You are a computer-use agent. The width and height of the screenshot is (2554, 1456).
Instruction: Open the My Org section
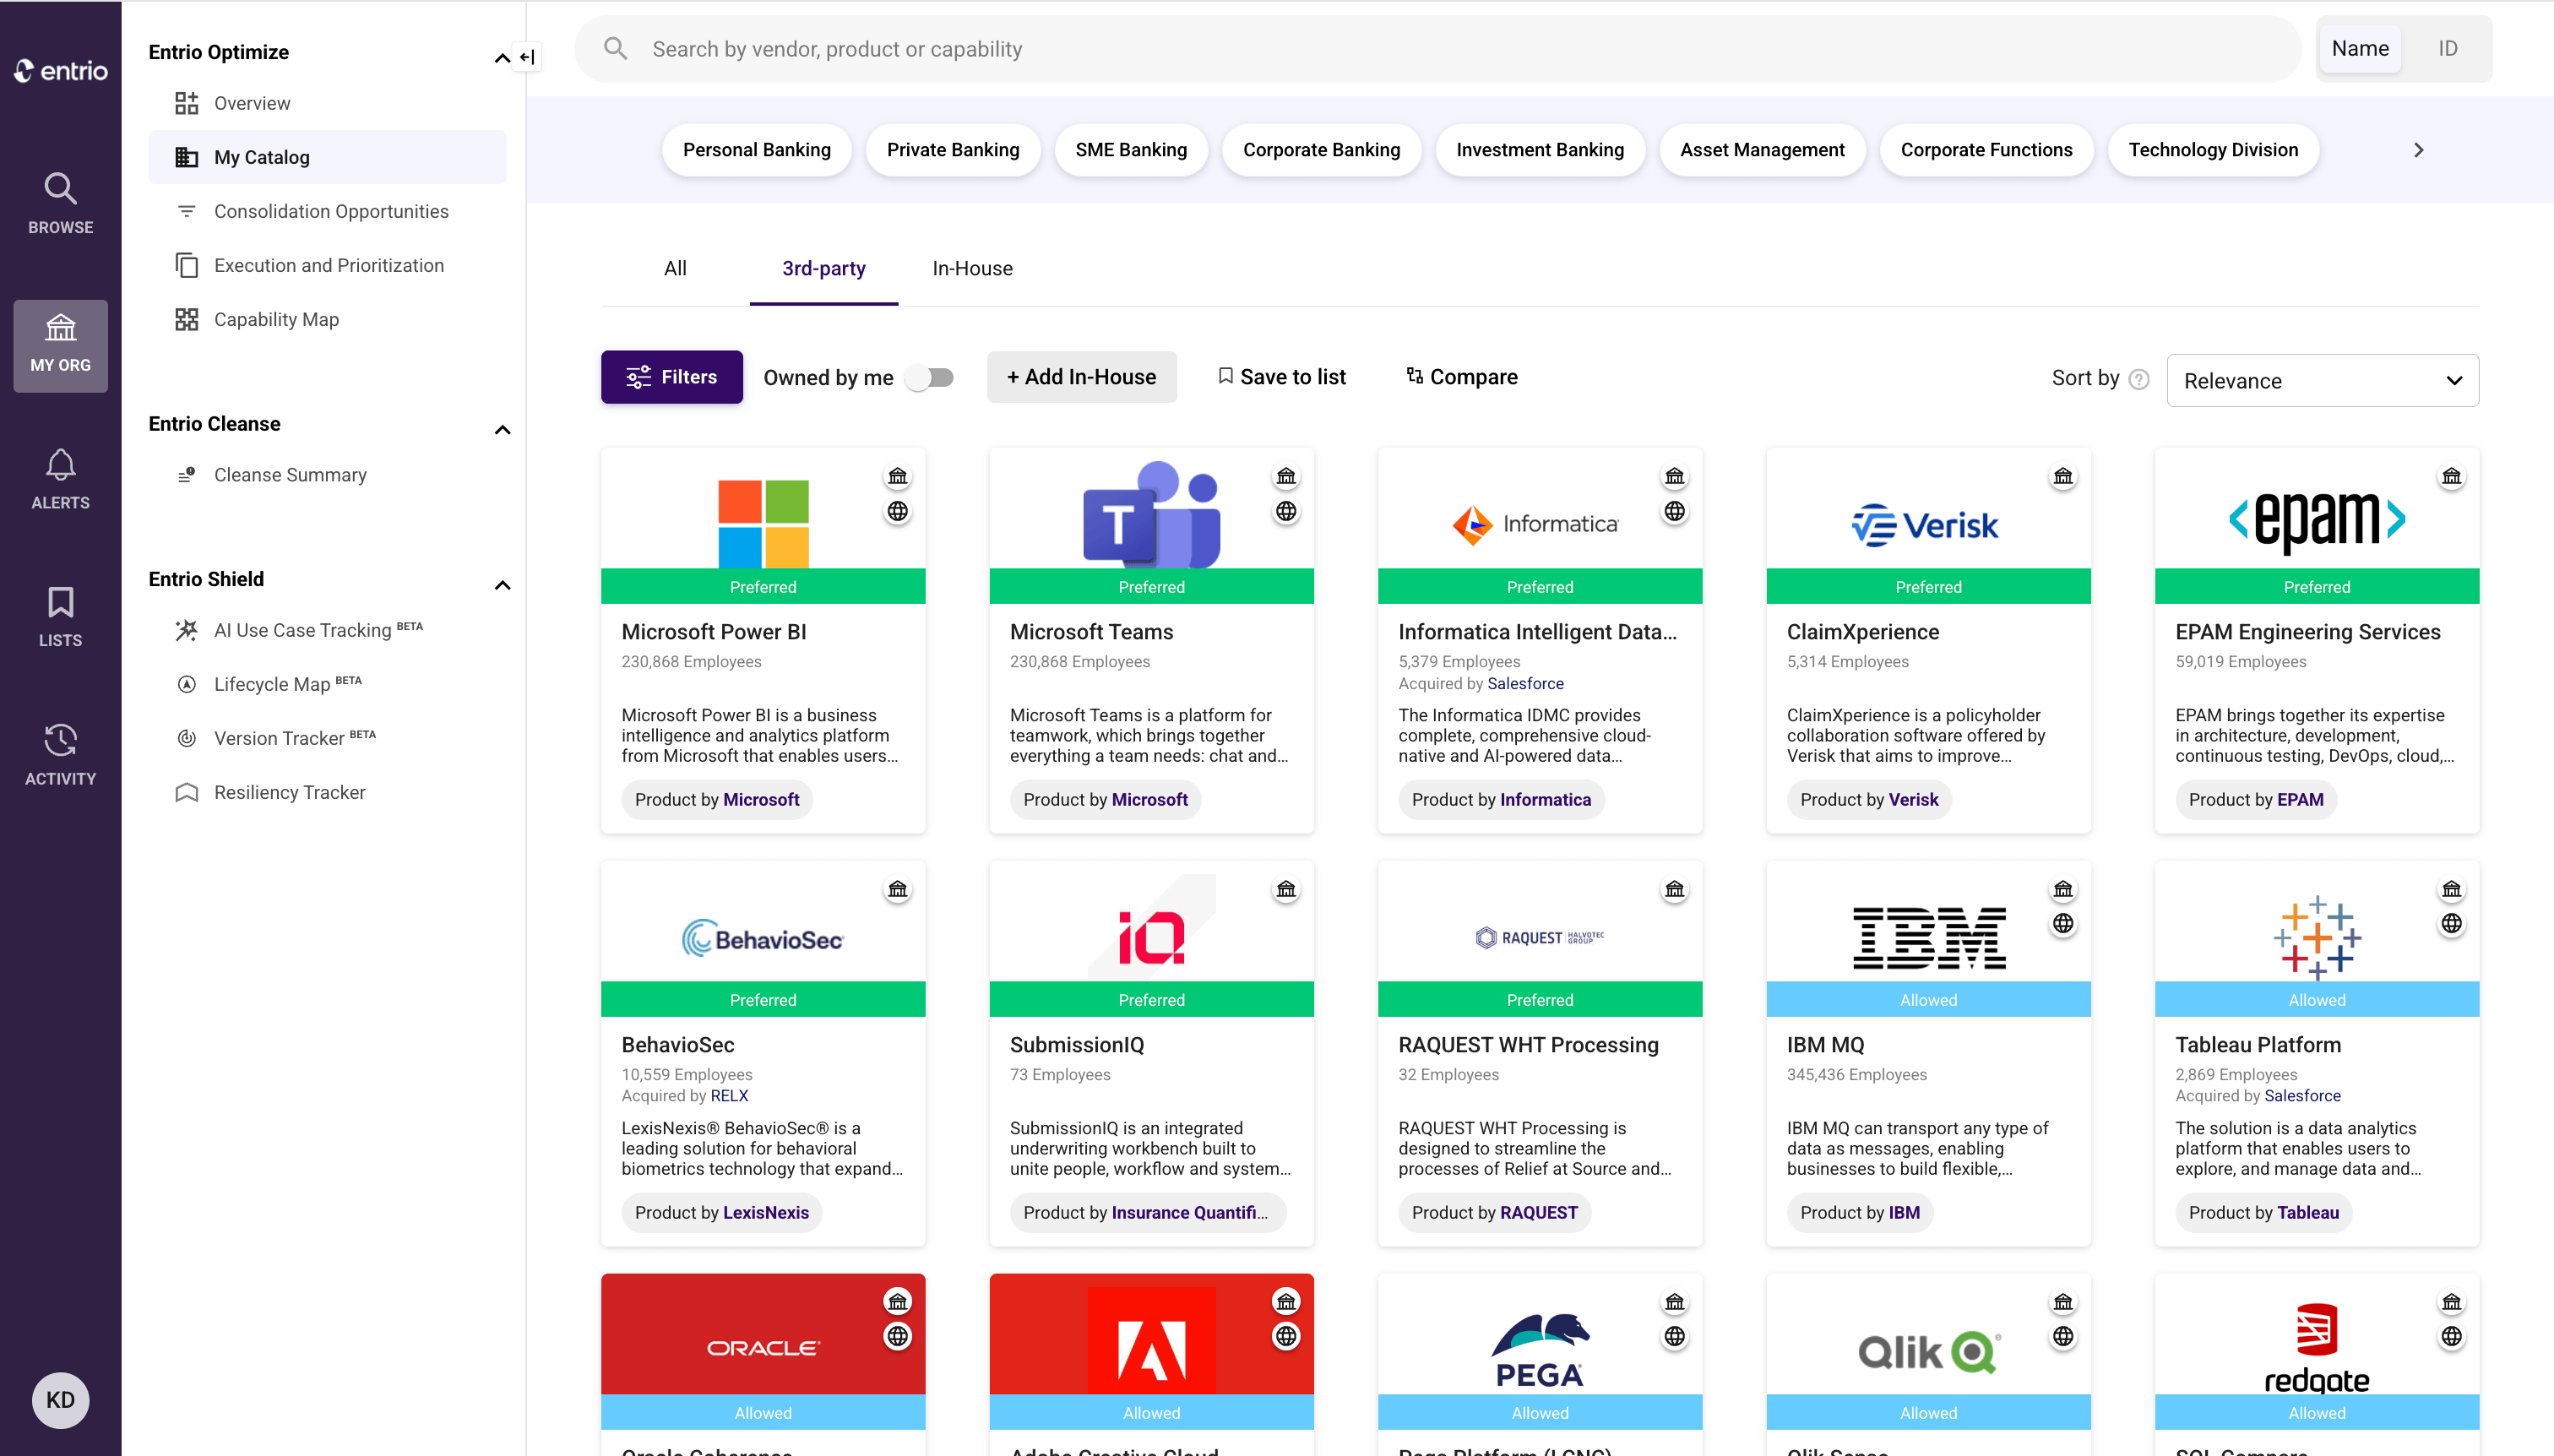[60, 345]
